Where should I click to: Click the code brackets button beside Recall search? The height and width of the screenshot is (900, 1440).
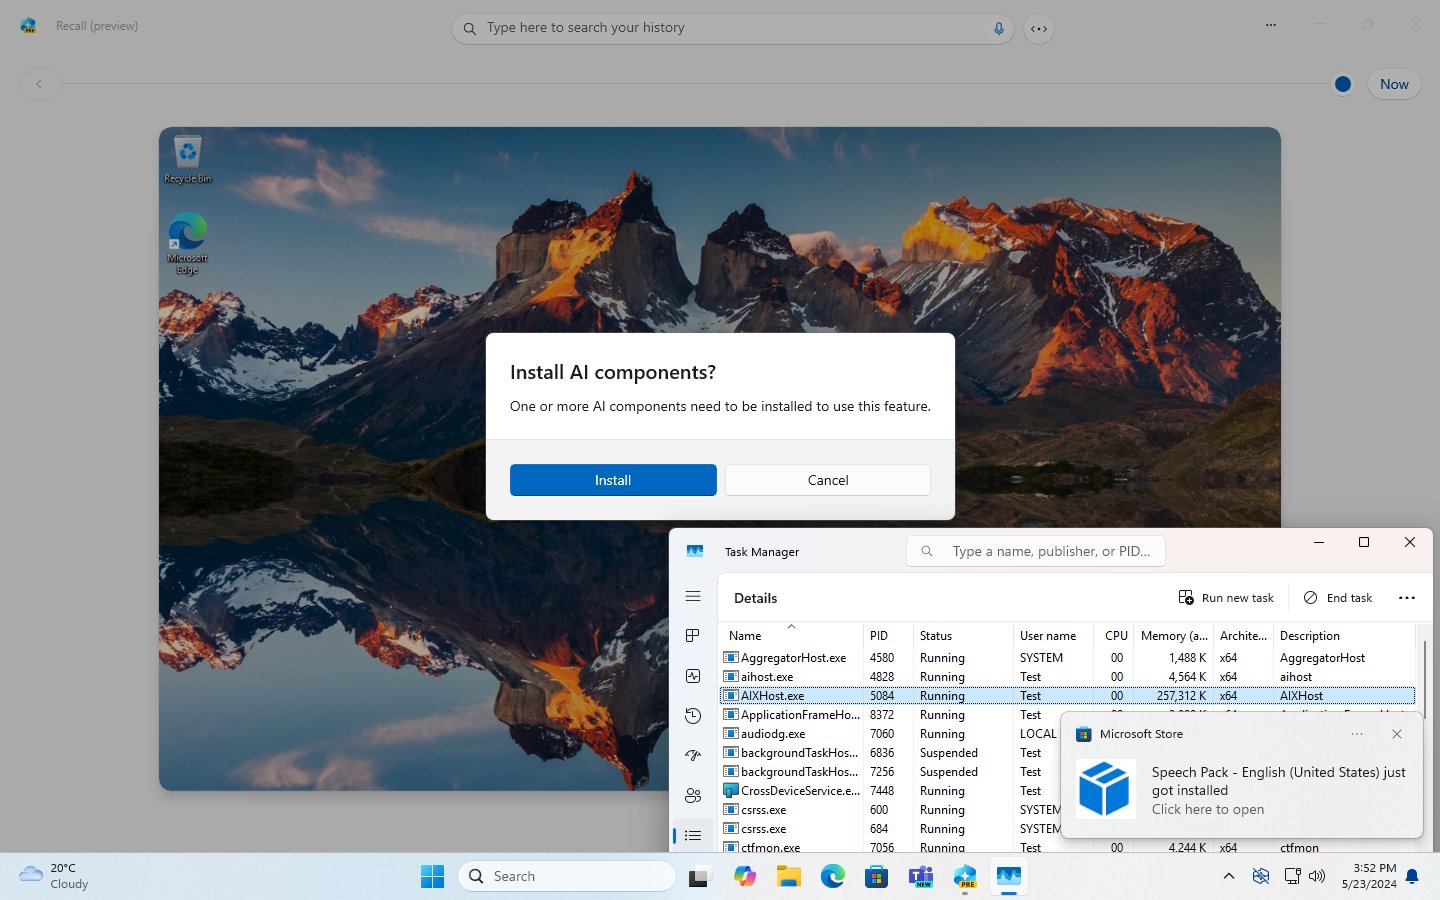1039,29
